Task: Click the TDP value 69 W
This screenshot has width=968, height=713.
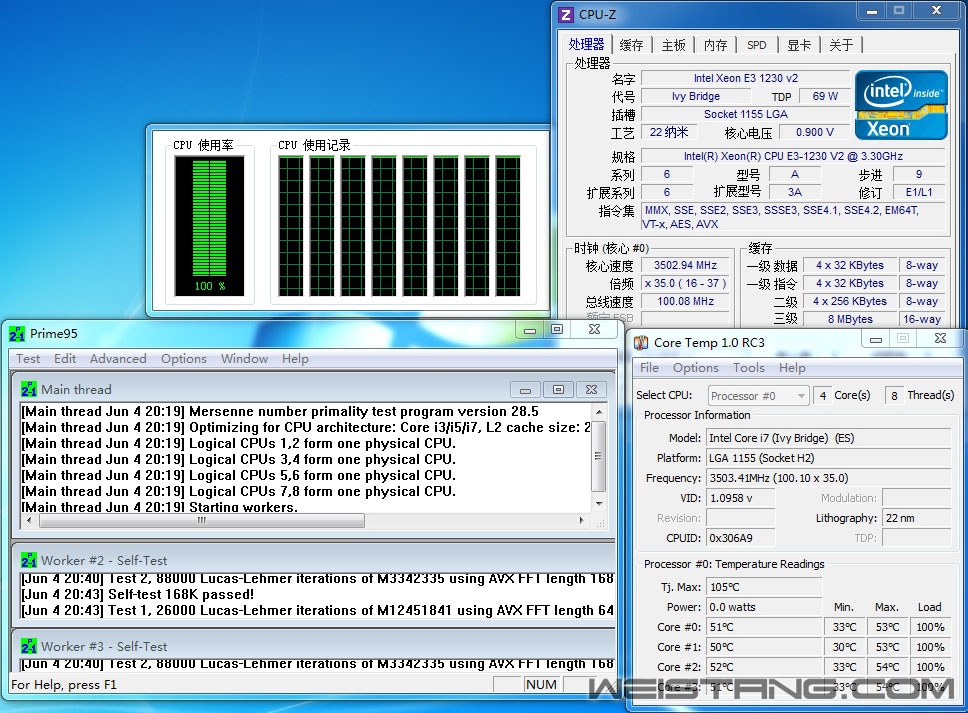Action: click(x=825, y=96)
